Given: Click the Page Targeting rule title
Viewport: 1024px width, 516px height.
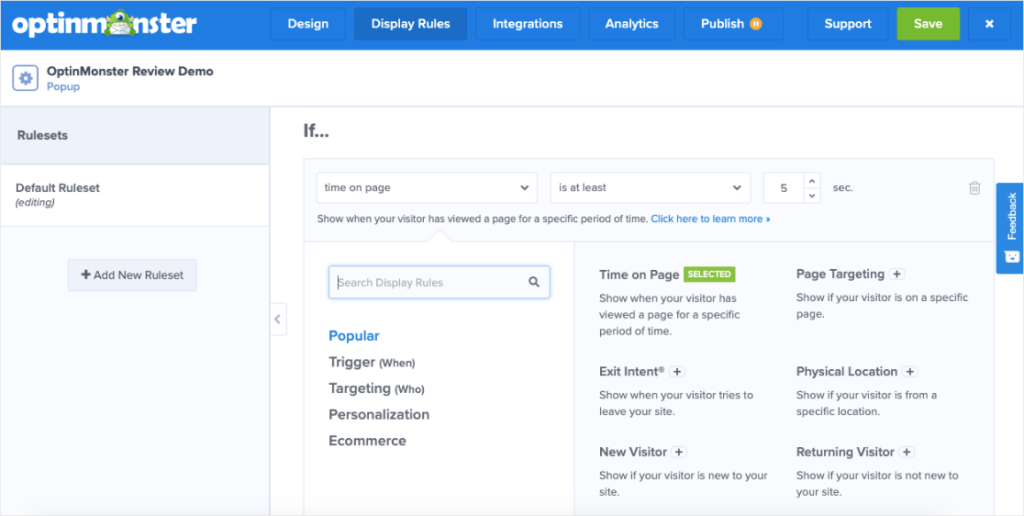Looking at the screenshot, I should pos(840,274).
